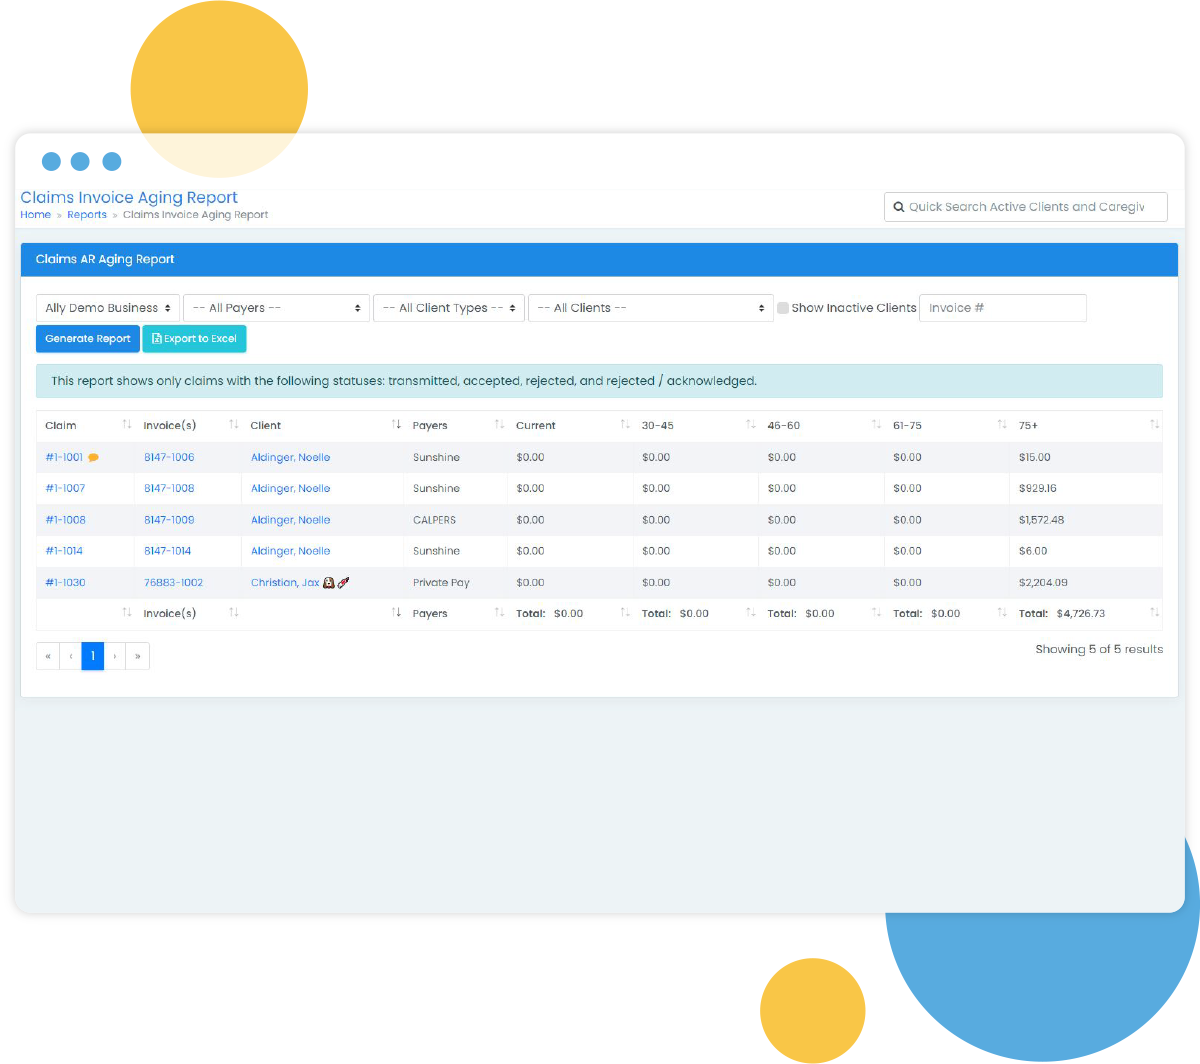This screenshot has height=1064, width=1200.
Task: Click the Generate Report button
Action: coord(88,339)
